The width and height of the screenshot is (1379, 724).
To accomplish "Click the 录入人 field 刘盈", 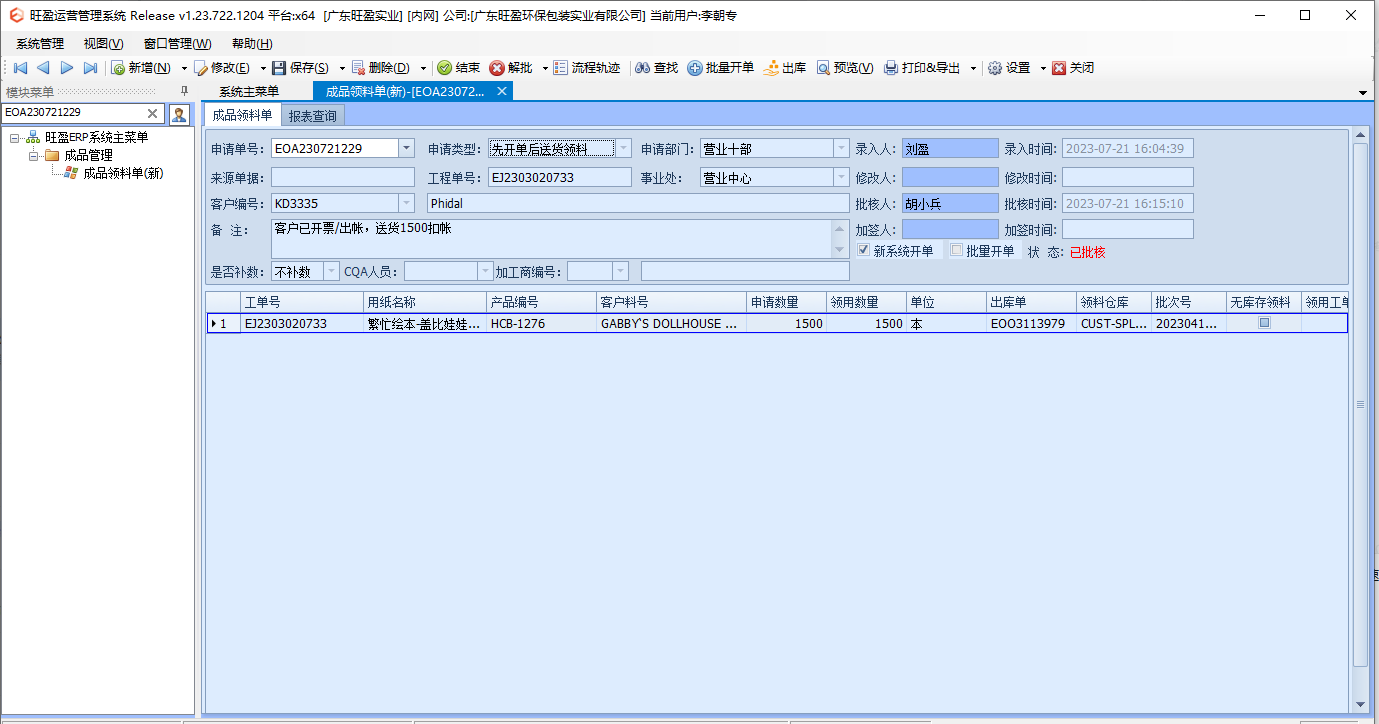I will pos(950,149).
